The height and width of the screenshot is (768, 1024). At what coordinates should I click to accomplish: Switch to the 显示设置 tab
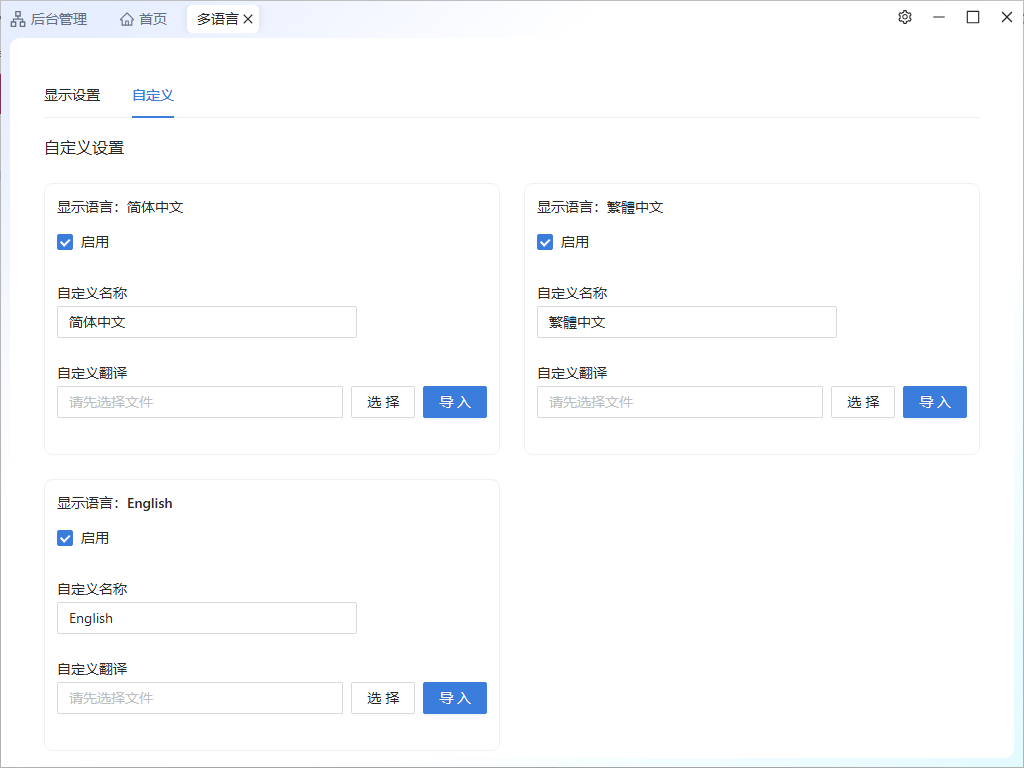72,95
